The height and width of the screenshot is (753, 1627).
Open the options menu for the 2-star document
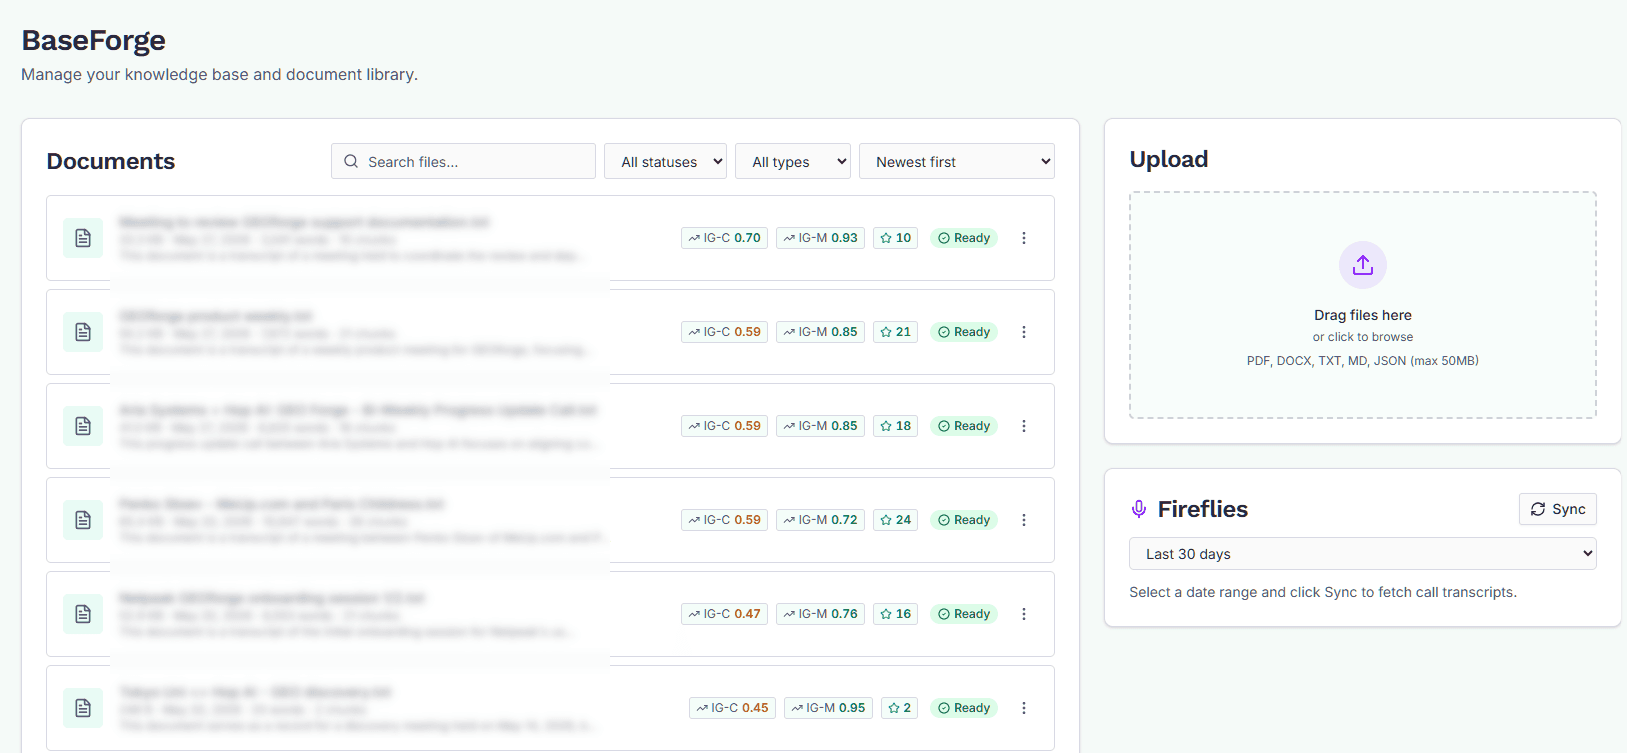coord(1023,708)
